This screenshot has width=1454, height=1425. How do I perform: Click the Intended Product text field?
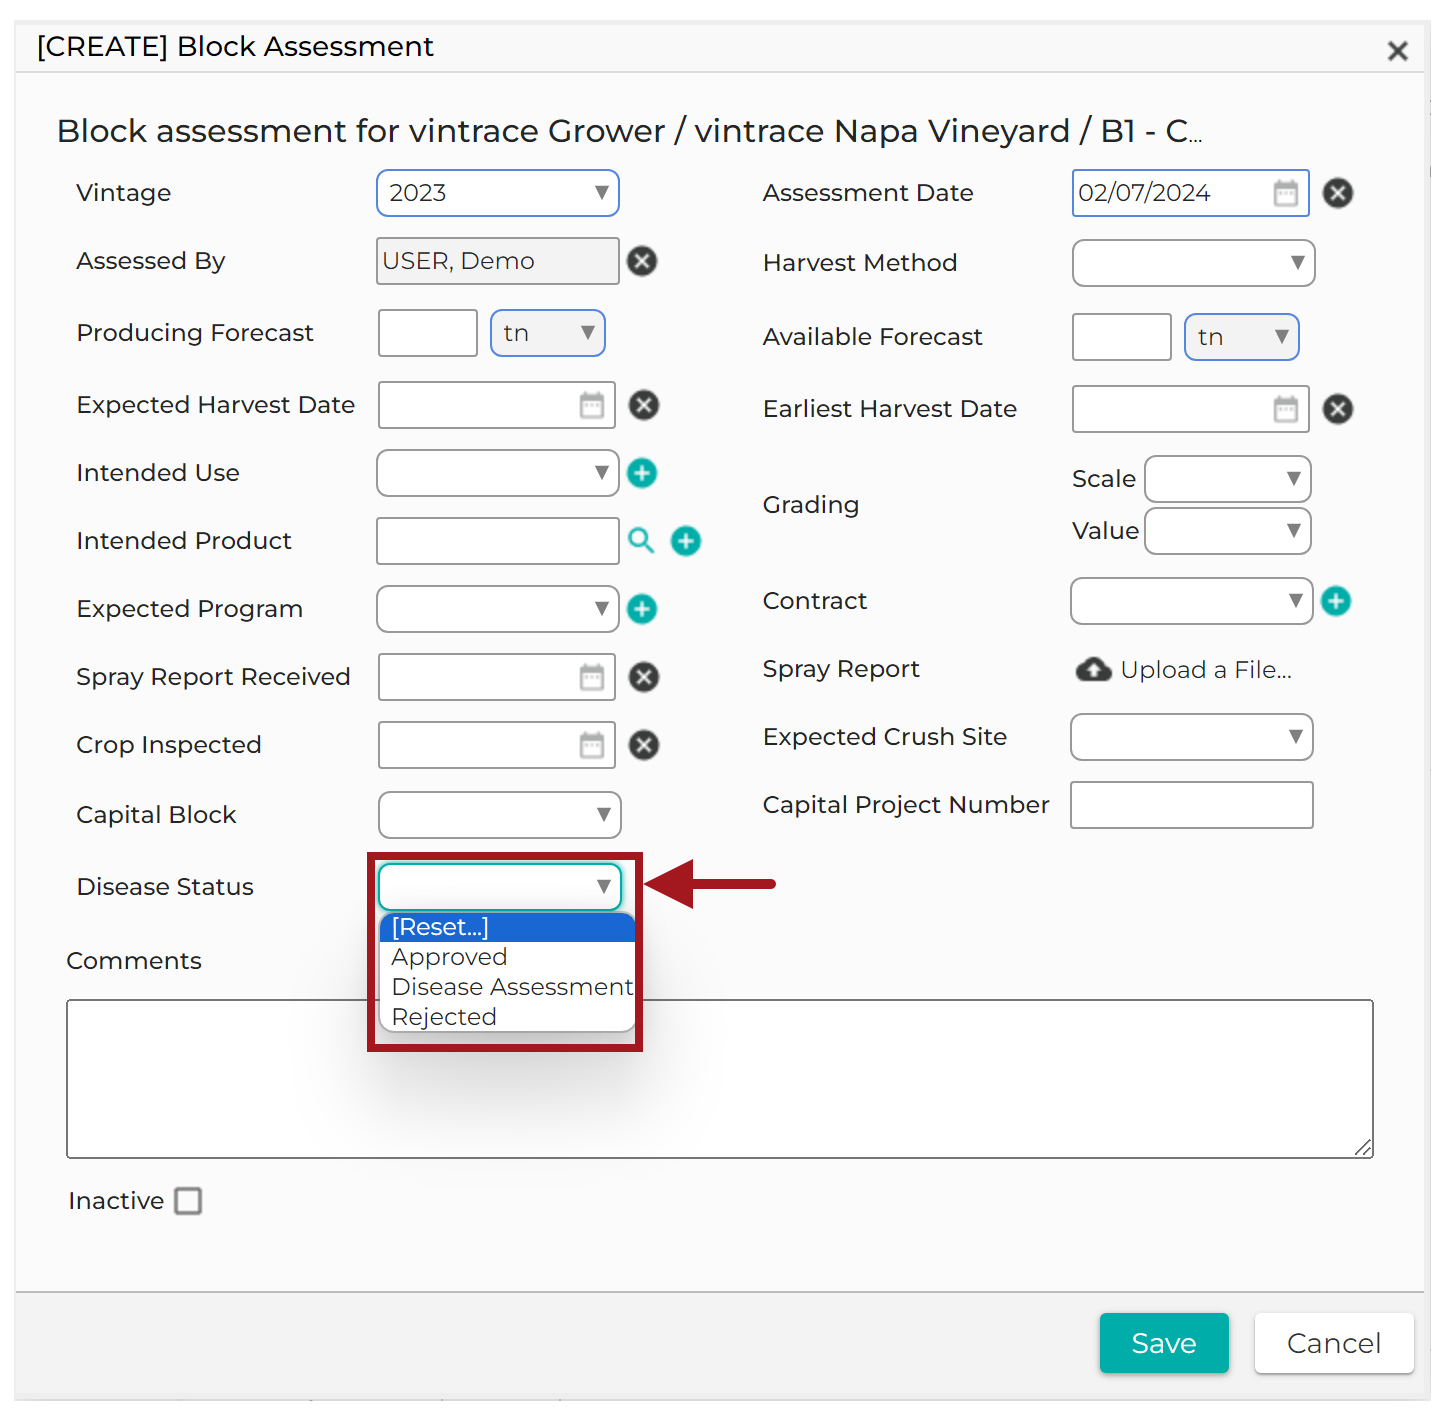(x=498, y=541)
